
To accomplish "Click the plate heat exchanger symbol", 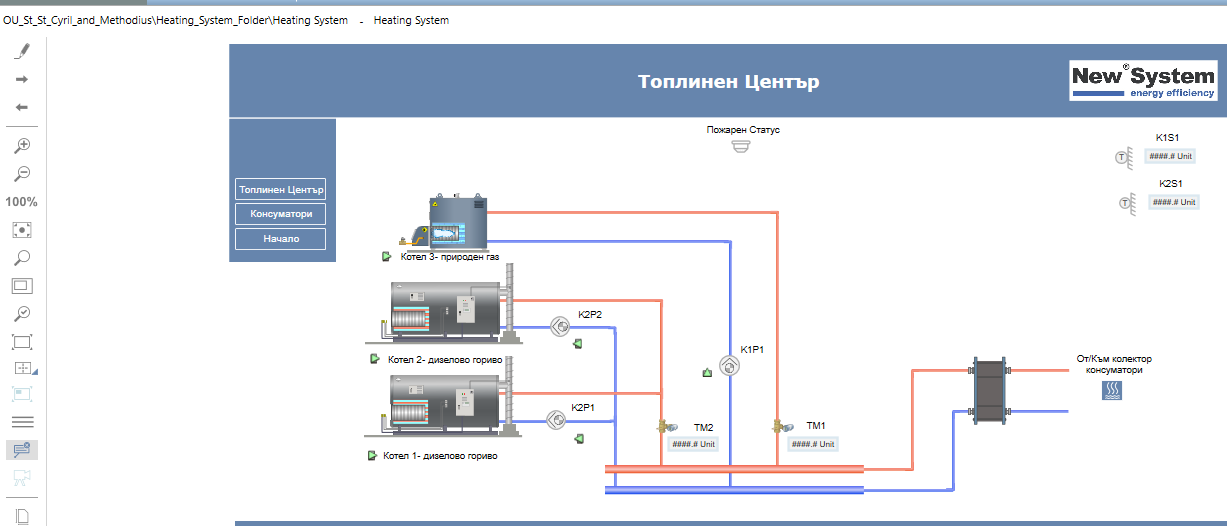I will (x=989, y=390).
